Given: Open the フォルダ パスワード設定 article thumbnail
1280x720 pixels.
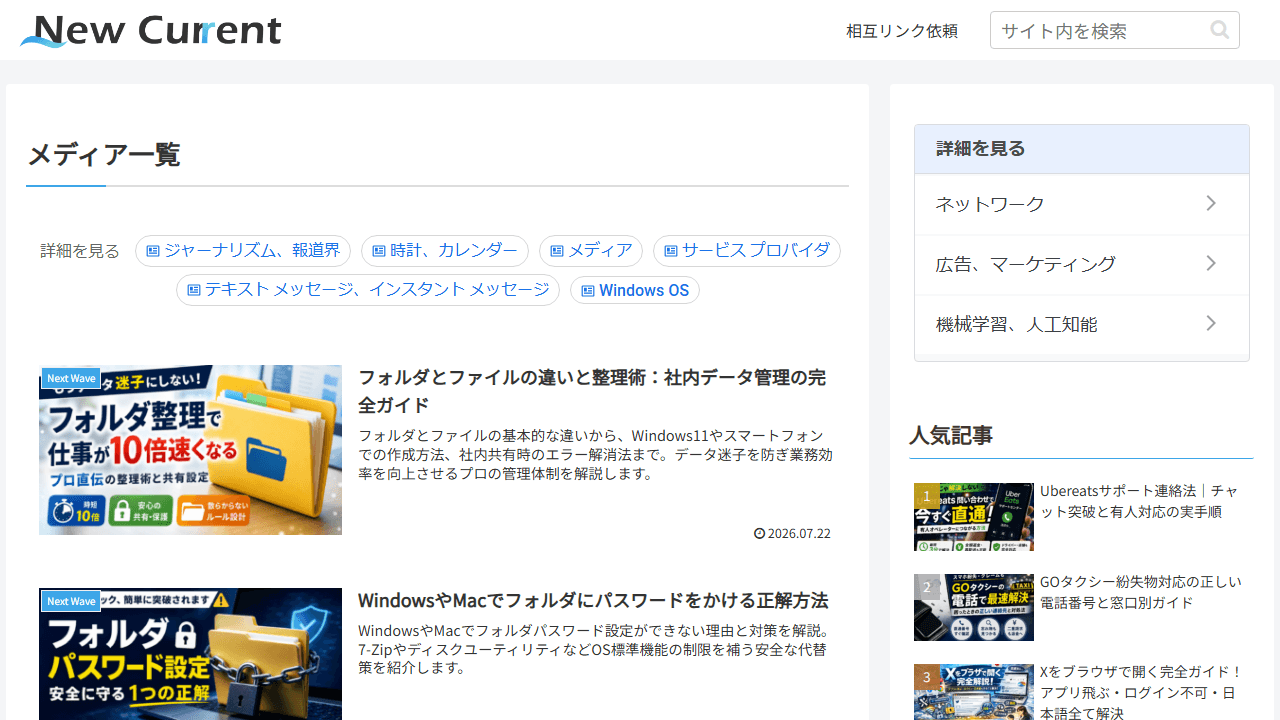Looking at the screenshot, I should (x=190, y=654).
